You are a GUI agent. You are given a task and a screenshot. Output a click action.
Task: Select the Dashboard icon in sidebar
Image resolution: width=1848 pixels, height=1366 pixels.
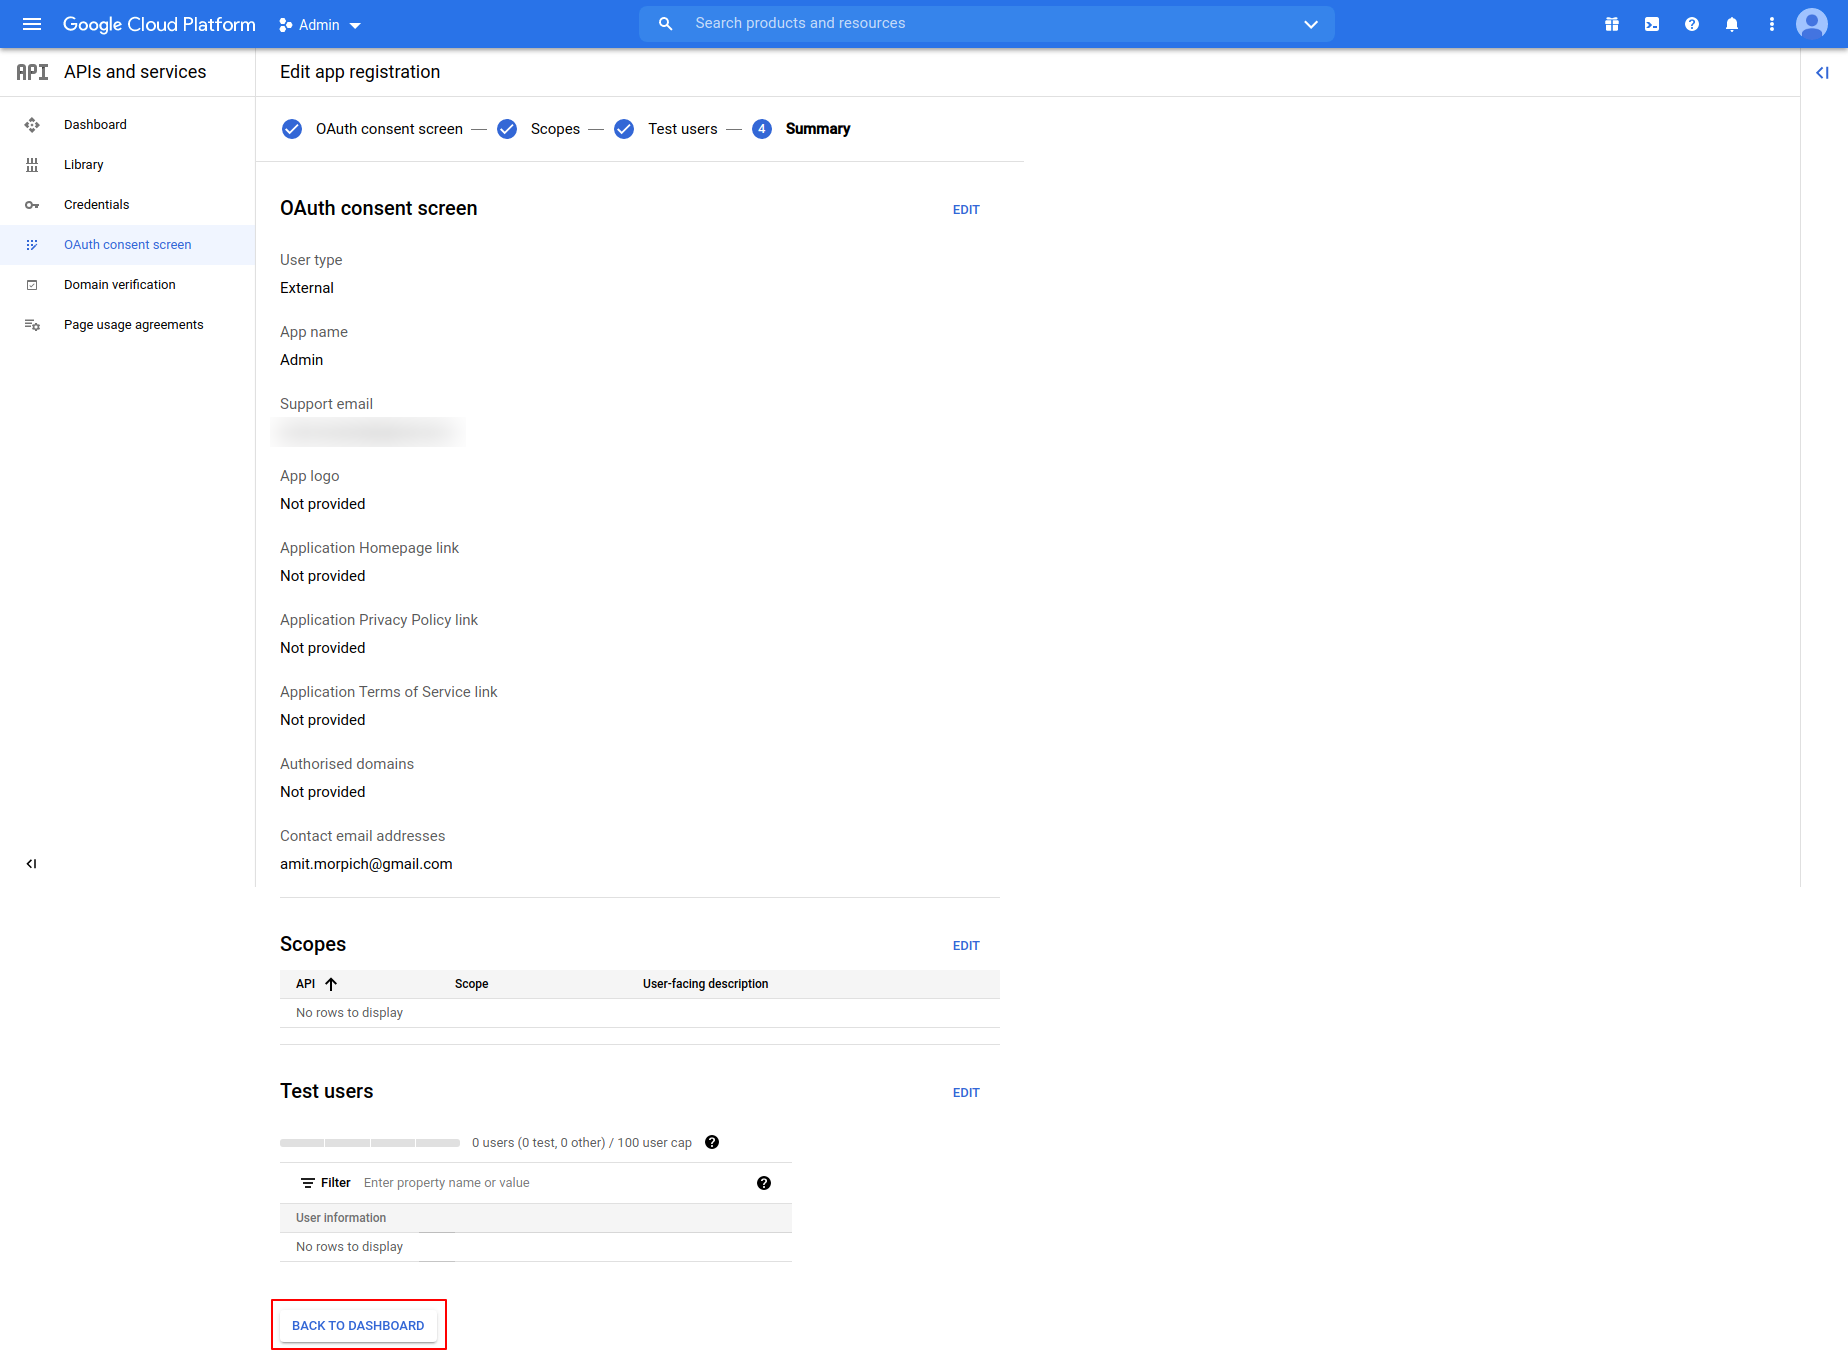click(32, 124)
